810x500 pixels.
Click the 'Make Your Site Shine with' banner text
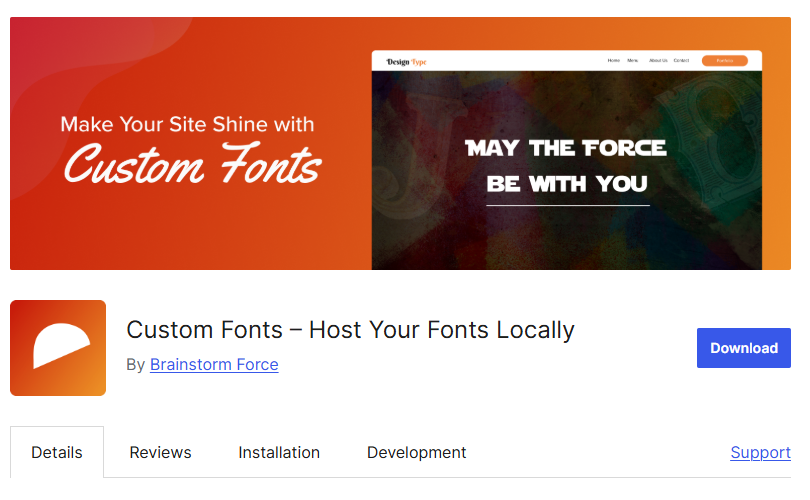(x=187, y=124)
